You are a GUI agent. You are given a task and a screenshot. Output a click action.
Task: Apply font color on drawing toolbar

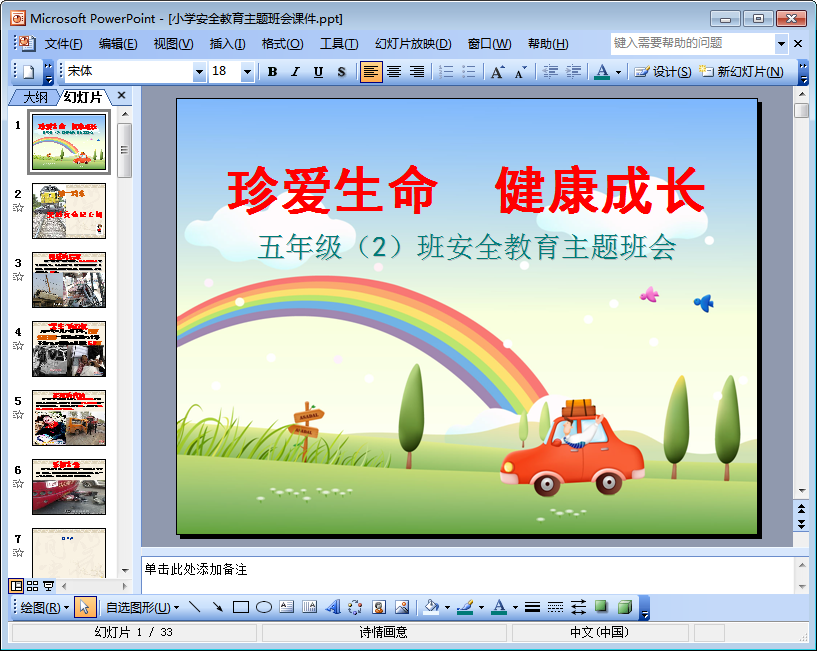tap(499, 607)
